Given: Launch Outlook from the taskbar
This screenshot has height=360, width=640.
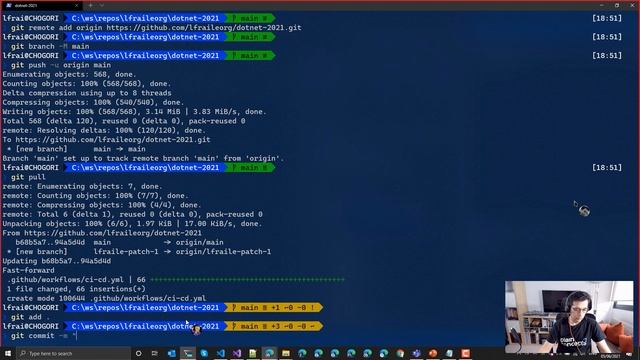Looking at the screenshot, I should [x=171, y=353].
